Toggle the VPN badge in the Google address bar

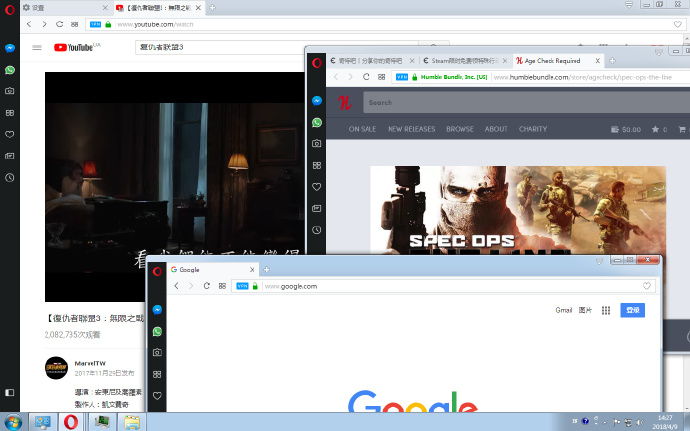click(241, 286)
